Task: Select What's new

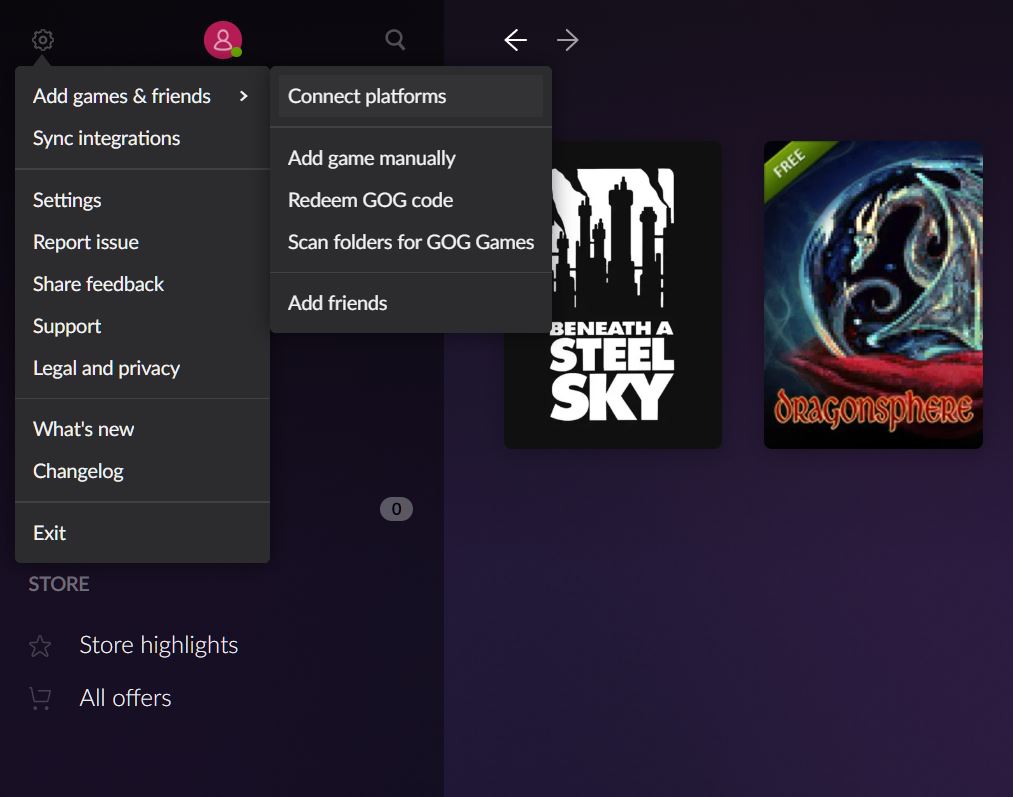Action: (x=142, y=430)
